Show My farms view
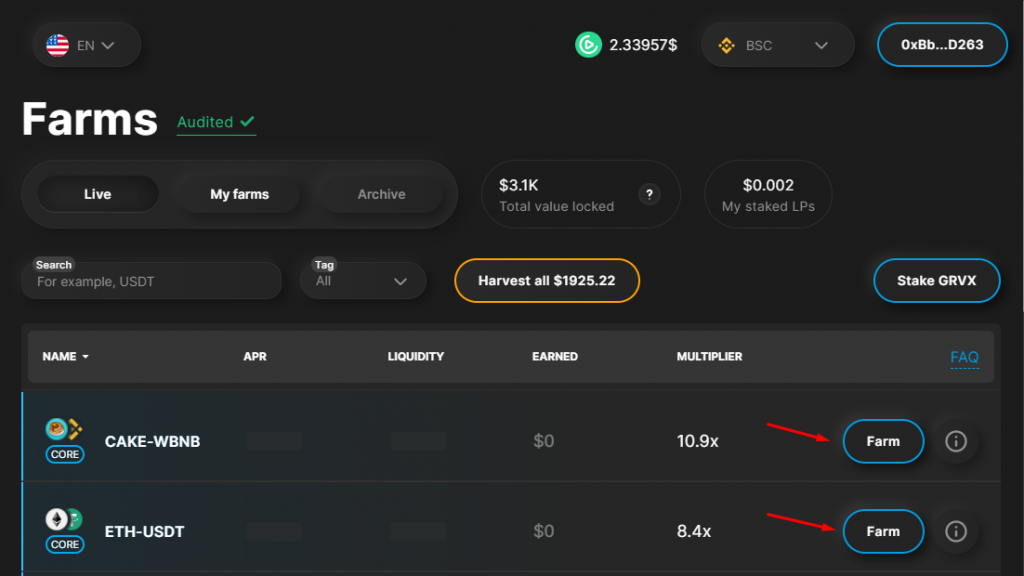The height and width of the screenshot is (576, 1024). 239,194
